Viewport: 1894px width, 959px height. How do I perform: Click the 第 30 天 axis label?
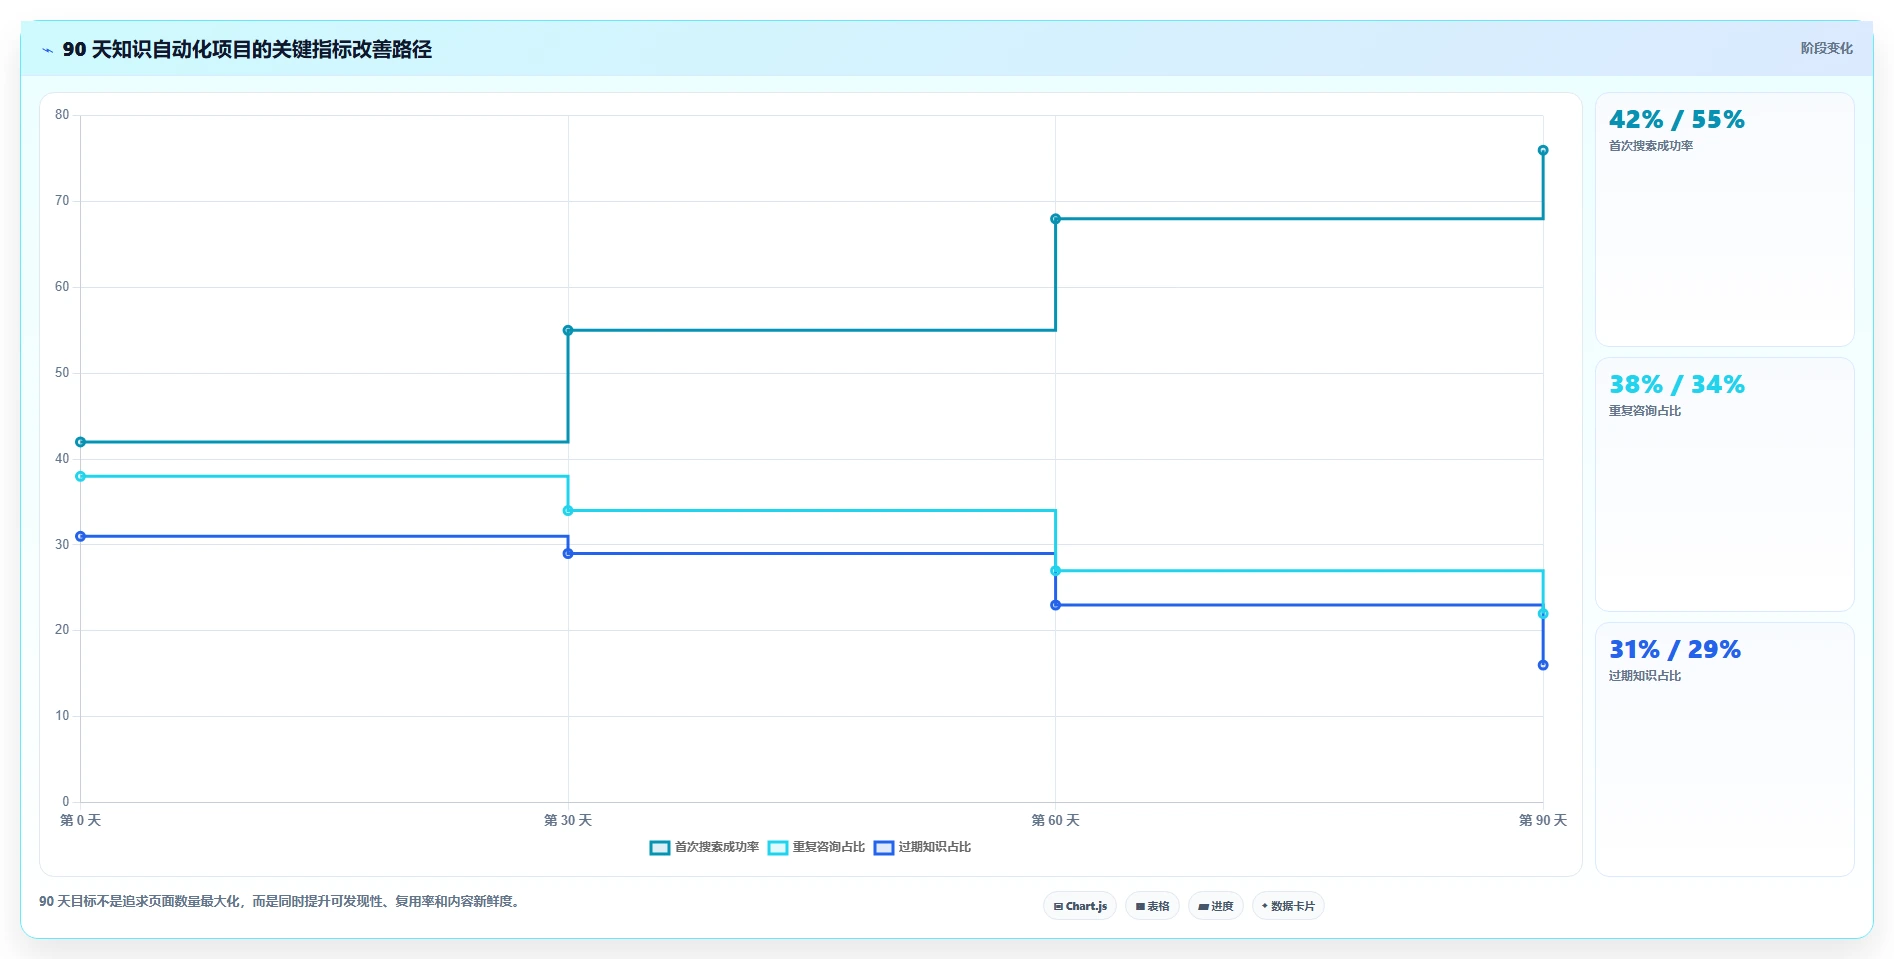tap(568, 820)
